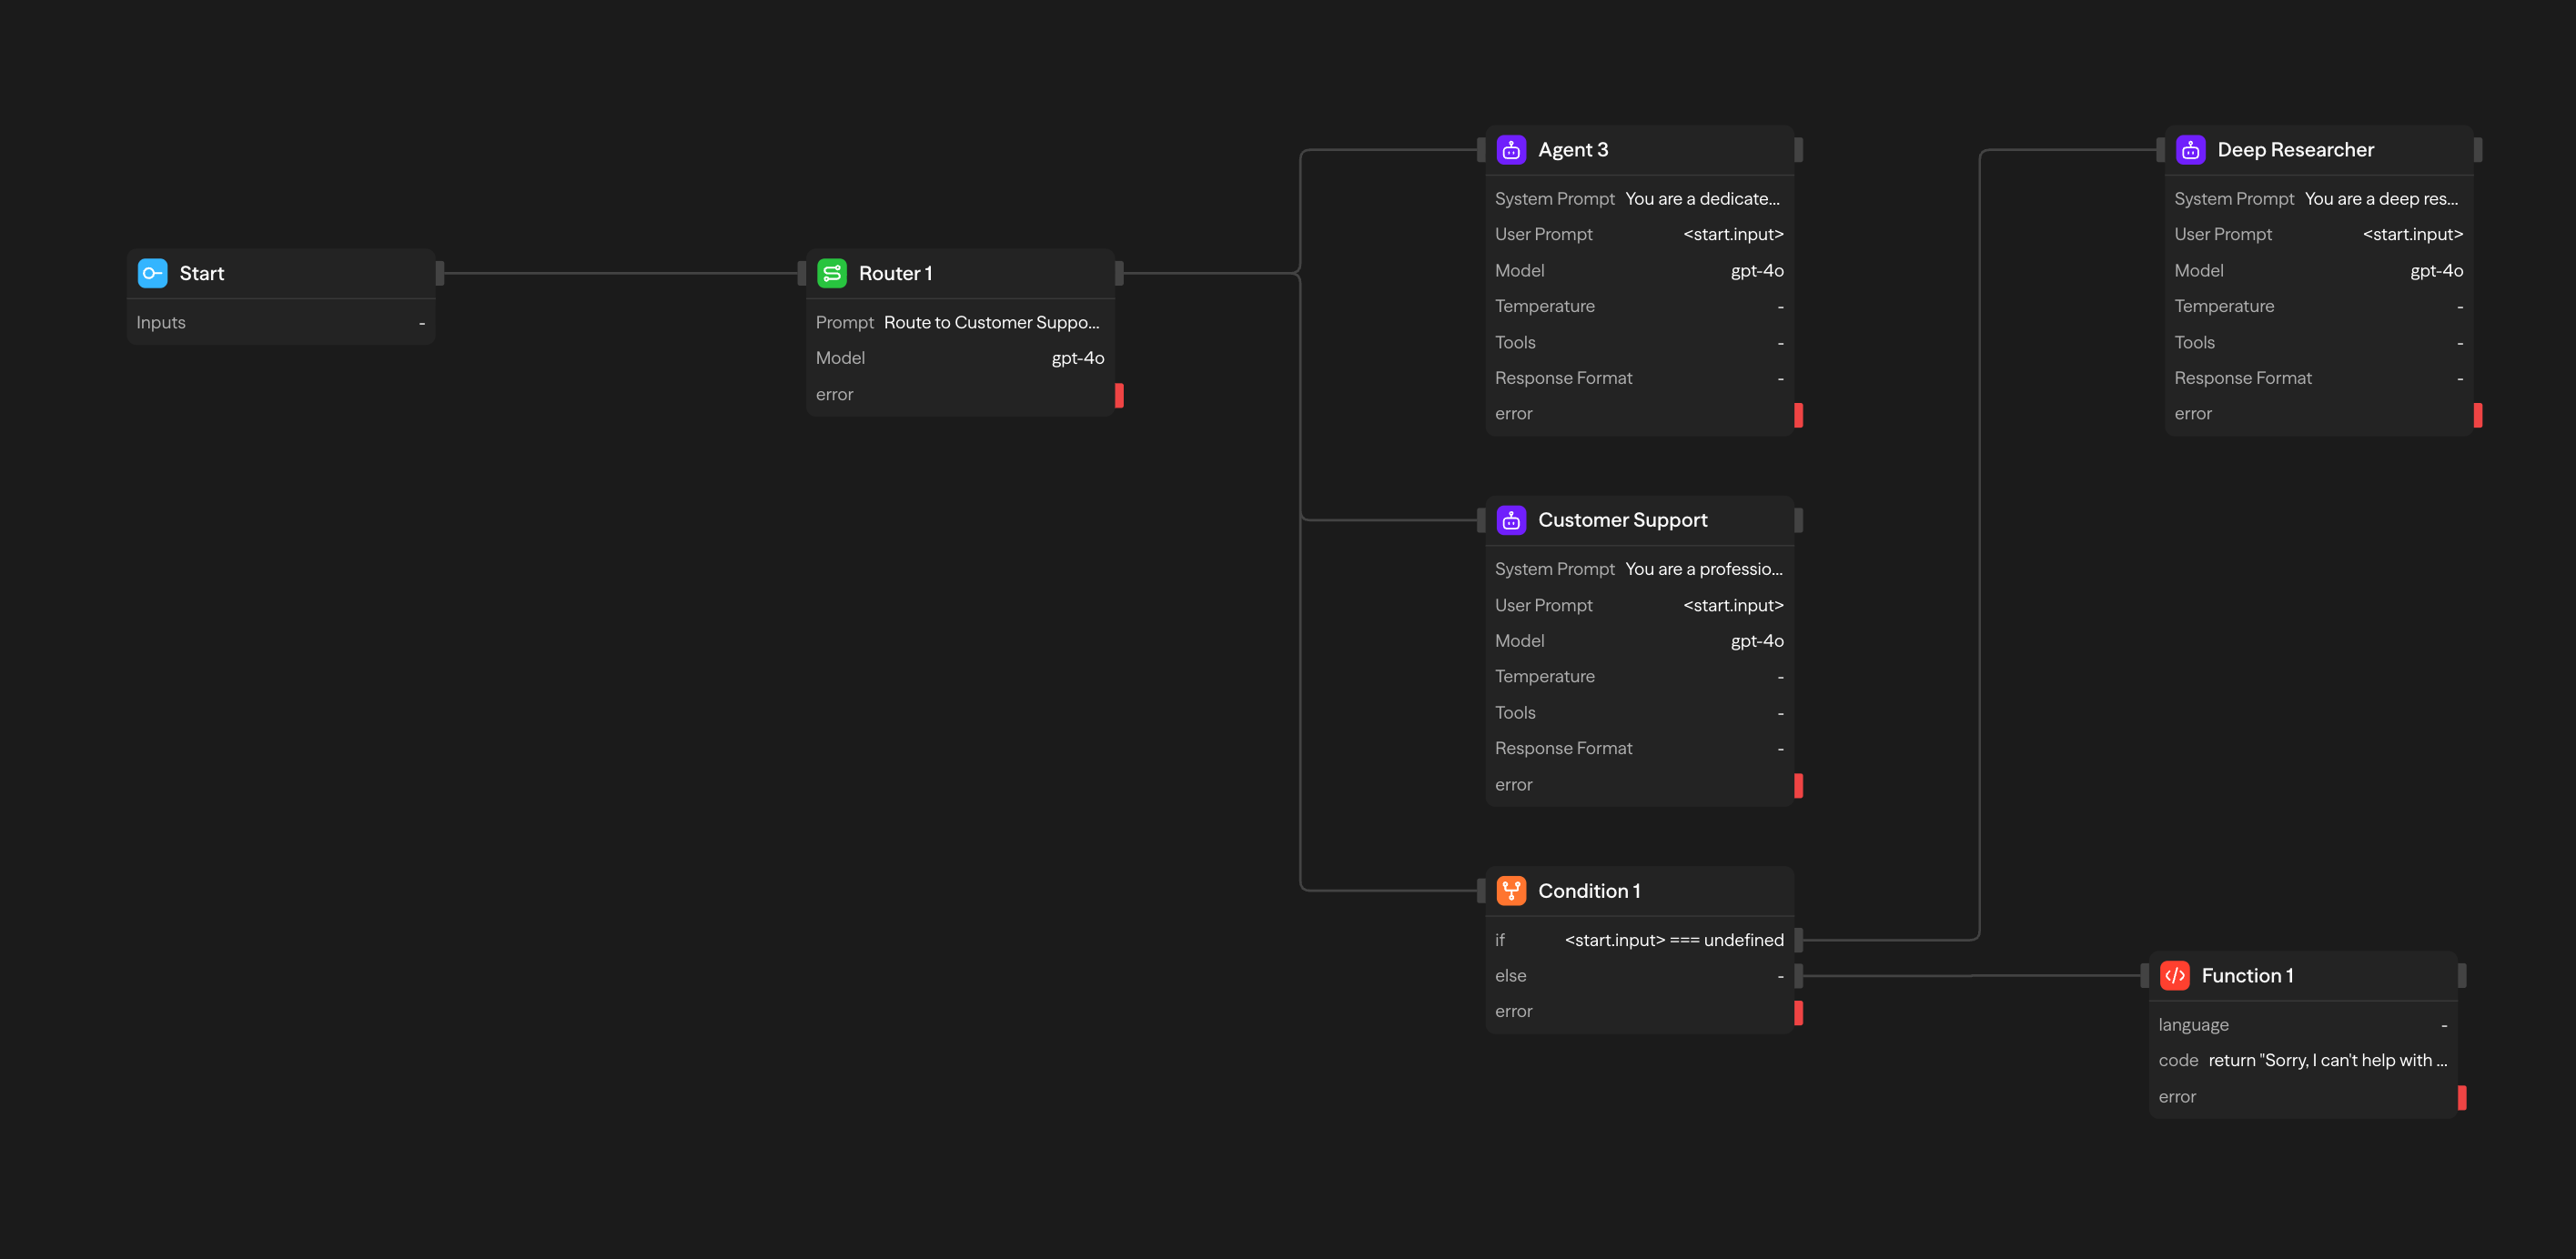This screenshot has width=2576, height=1259.
Task: Open System Prompt on Agent 3
Action: pyautogui.click(x=1702, y=198)
